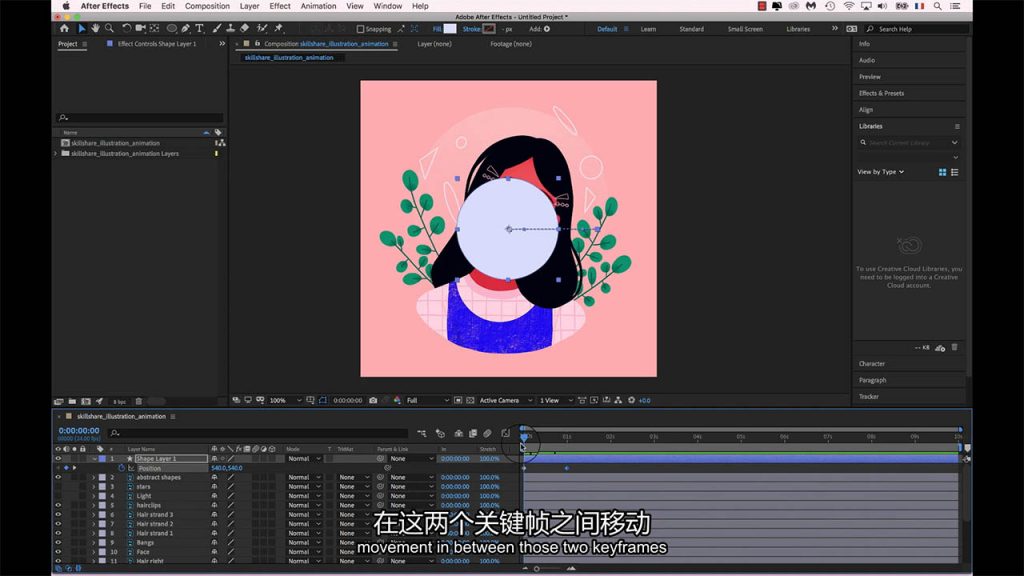1024x576 pixels.
Task: Open the Effect menu
Action: [280, 6]
